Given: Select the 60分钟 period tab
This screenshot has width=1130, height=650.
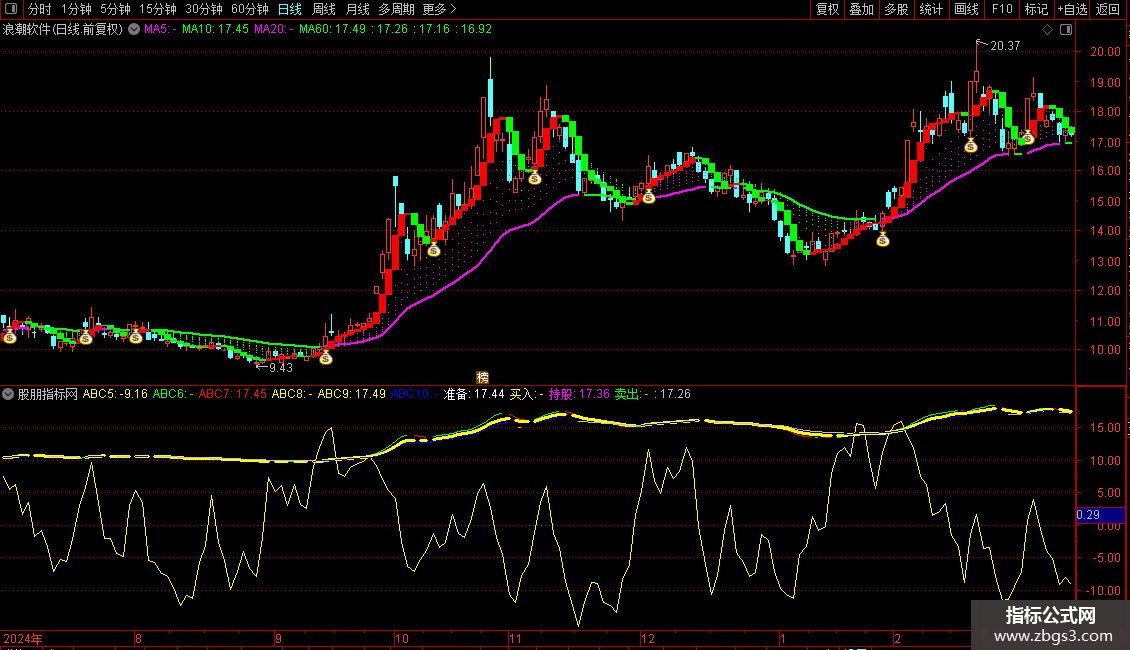Looking at the screenshot, I should [250, 9].
